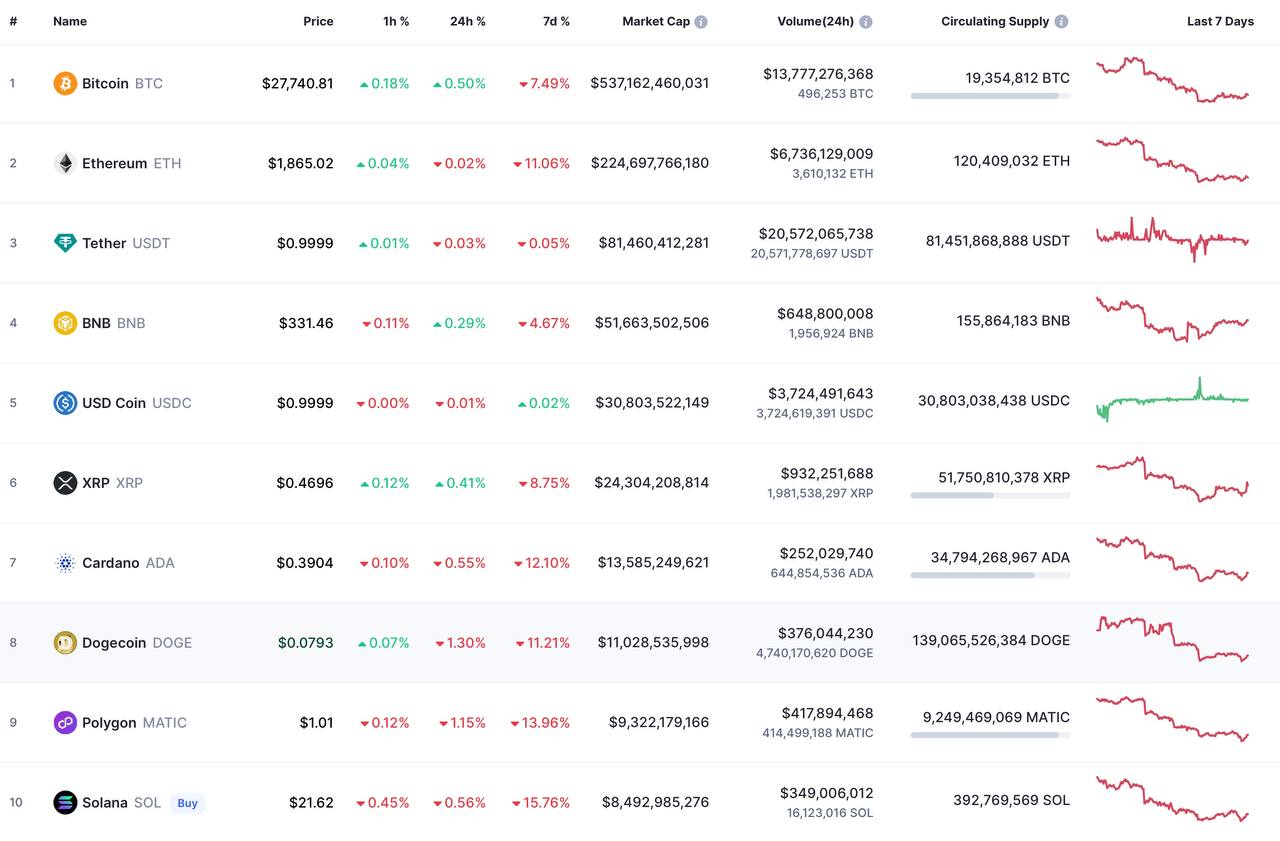Click the Bitcoin orange coin icon

click(65, 83)
